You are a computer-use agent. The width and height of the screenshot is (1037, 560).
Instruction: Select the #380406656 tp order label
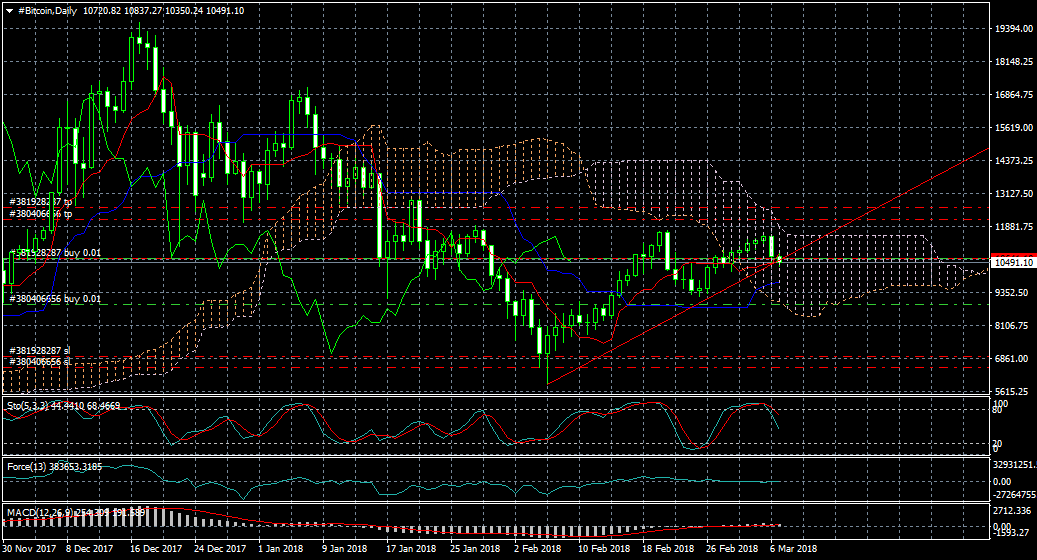(x=41, y=214)
